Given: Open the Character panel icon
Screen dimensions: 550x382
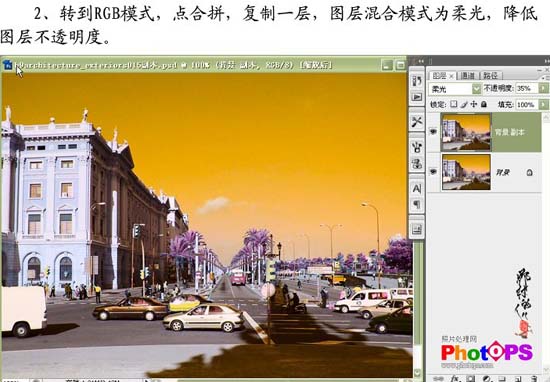Looking at the screenshot, I should pos(417,189).
